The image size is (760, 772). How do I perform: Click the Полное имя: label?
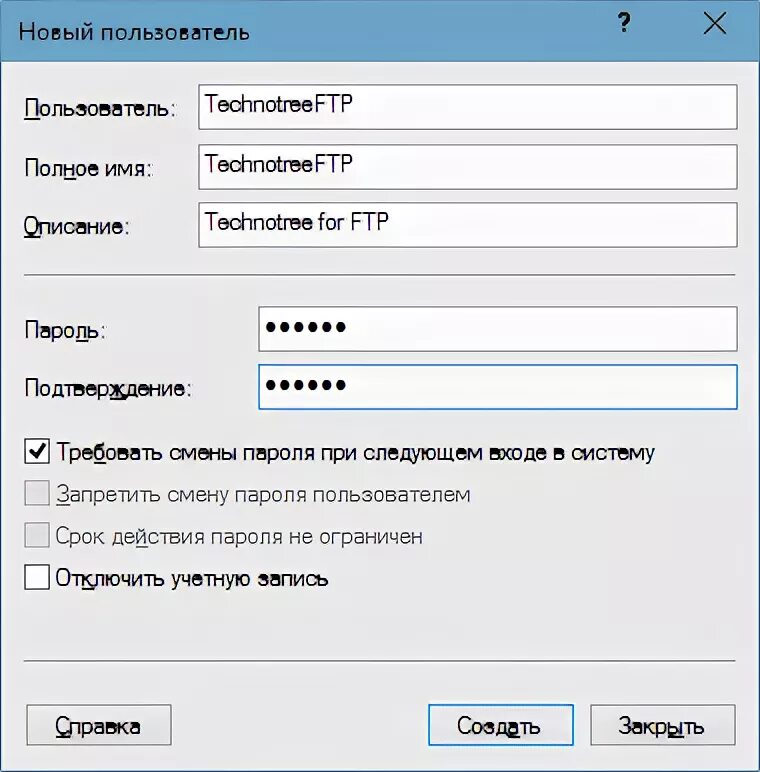coord(89,168)
